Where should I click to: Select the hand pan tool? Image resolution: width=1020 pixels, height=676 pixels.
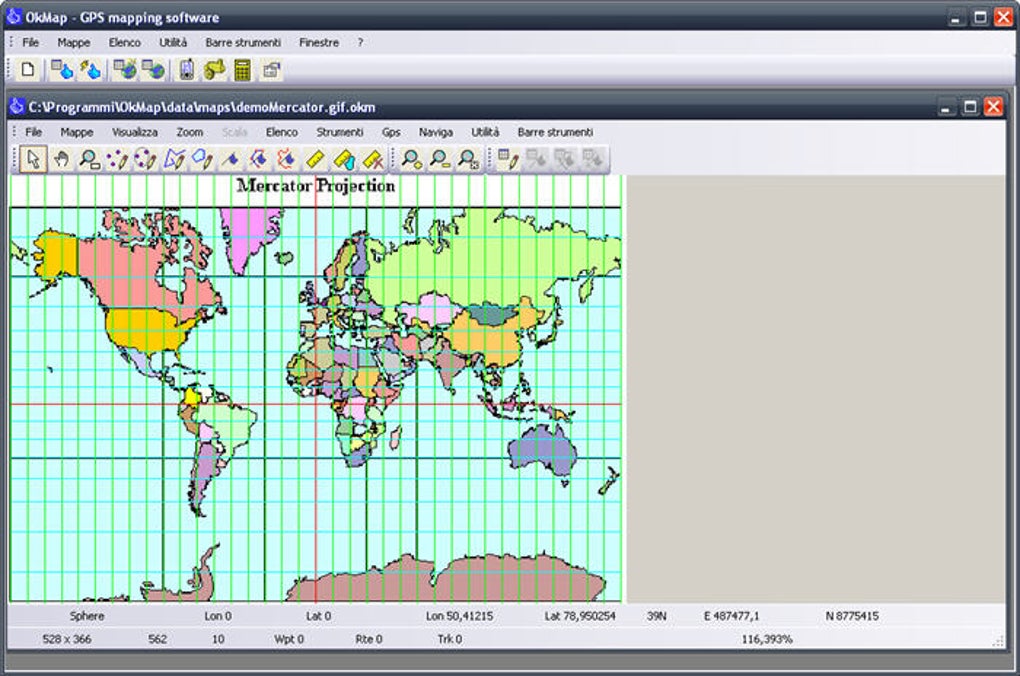61,159
